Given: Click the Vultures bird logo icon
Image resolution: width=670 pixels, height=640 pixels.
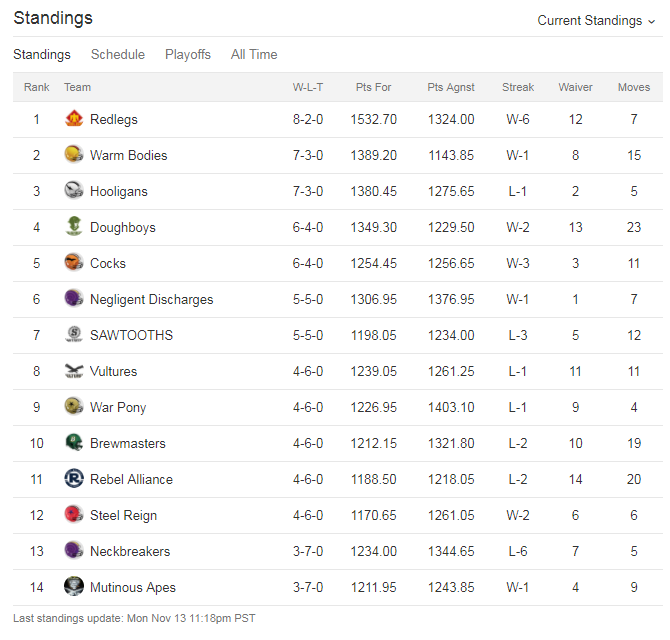Looking at the screenshot, I should coord(74,370).
